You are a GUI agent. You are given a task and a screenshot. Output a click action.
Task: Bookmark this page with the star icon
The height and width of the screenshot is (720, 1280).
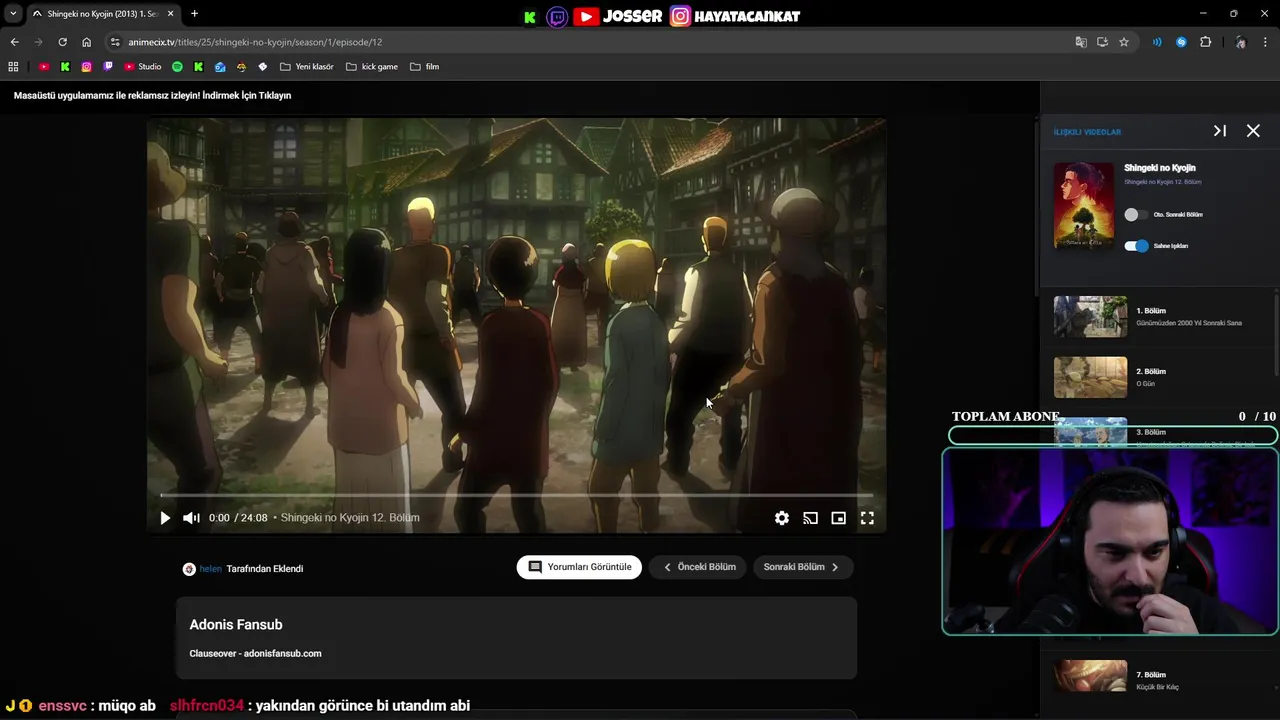pyautogui.click(x=1124, y=42)
